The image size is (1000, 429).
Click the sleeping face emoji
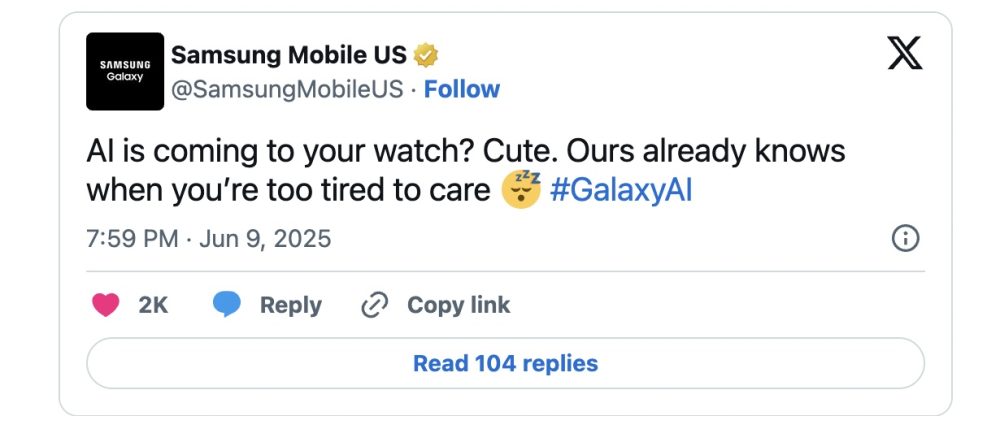pos(520,190)
